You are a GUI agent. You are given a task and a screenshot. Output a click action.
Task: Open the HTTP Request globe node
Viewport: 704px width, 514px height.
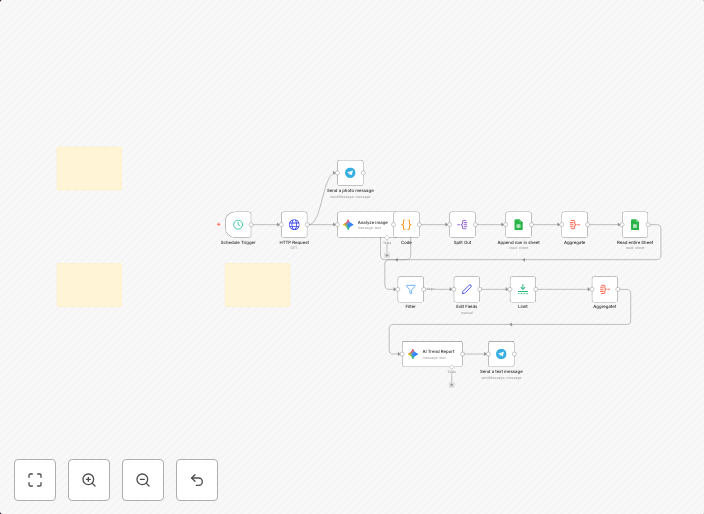click(294, 225)
